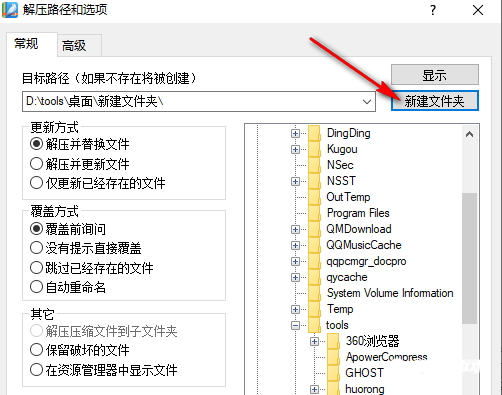
Task: Expand the DingDing tree node
Action: pyautogui.click(x=295, y=133)
